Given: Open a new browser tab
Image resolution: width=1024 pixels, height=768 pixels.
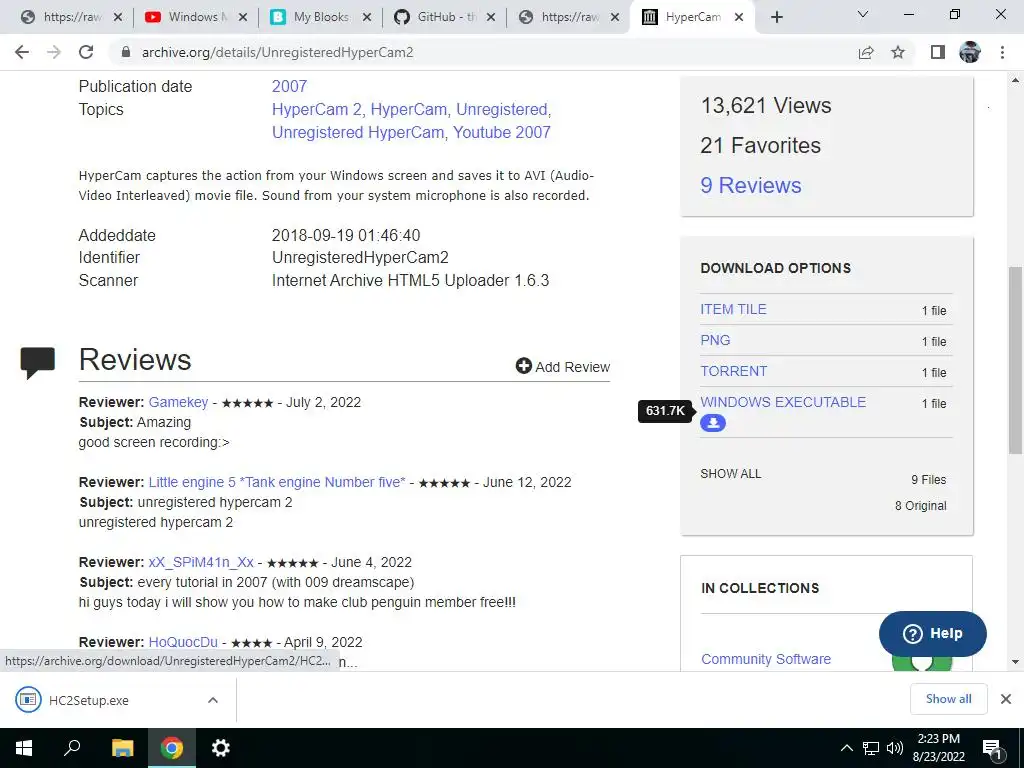Looking at the screenshot, I should (x=776, y=17).
